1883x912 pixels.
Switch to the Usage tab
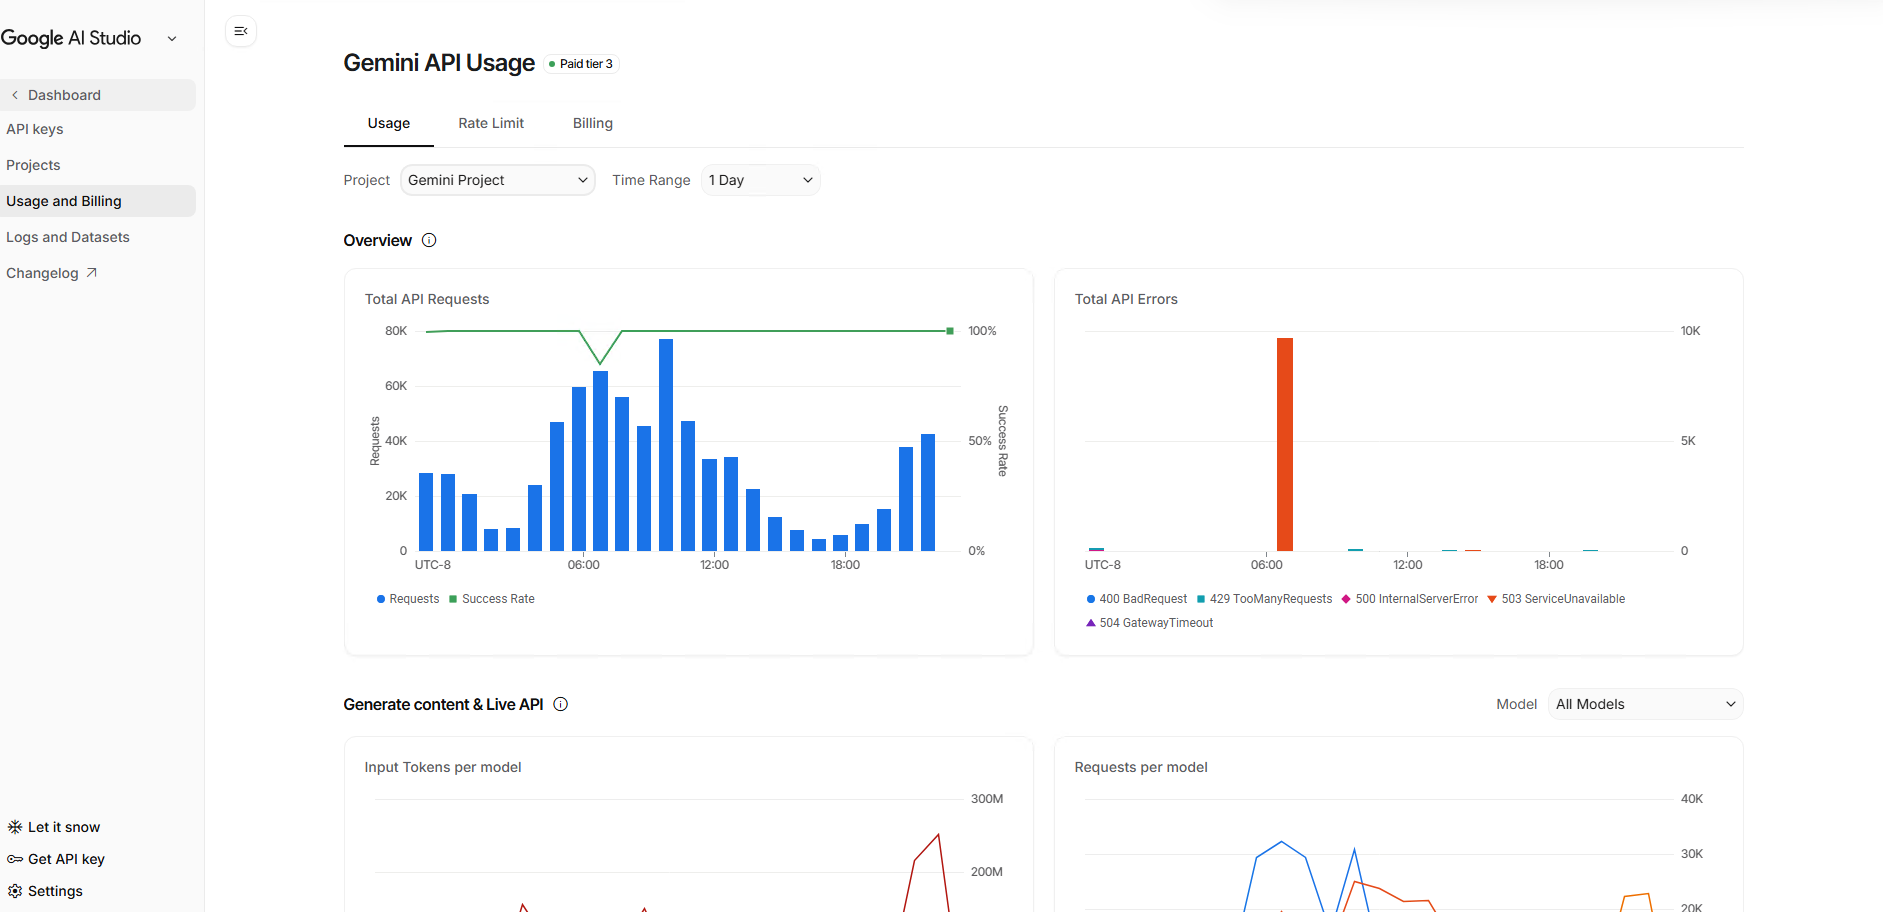tap(389, 123)
